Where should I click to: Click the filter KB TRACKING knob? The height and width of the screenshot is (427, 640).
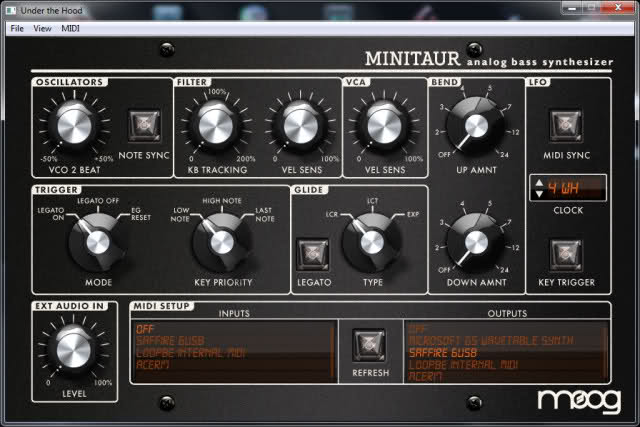[216, 125]
